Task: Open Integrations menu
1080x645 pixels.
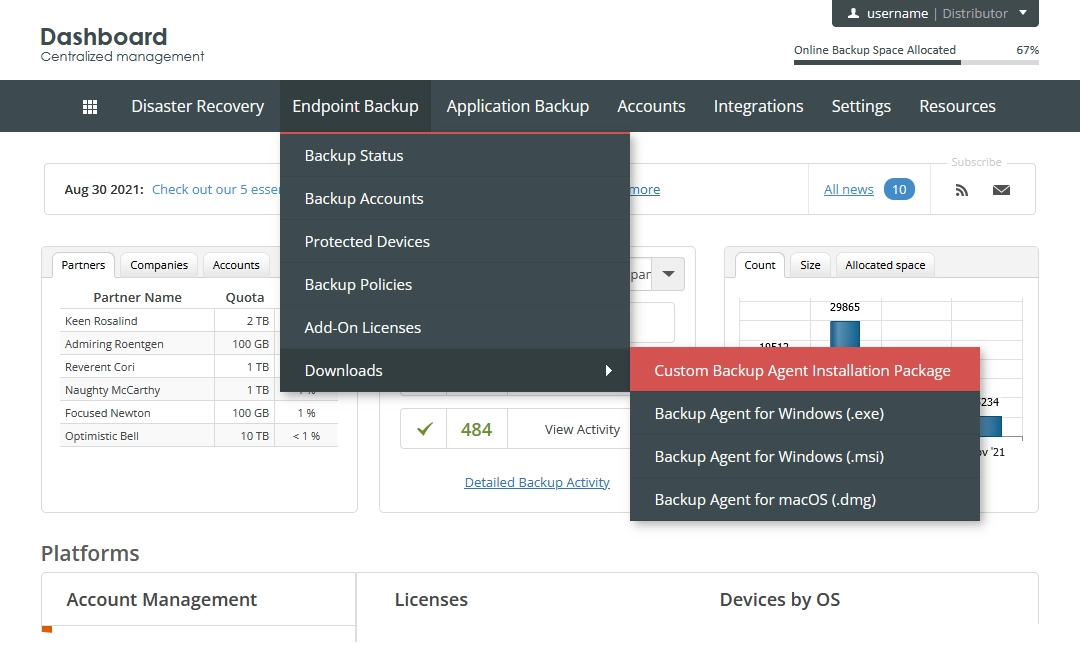Action: (758, 106)
